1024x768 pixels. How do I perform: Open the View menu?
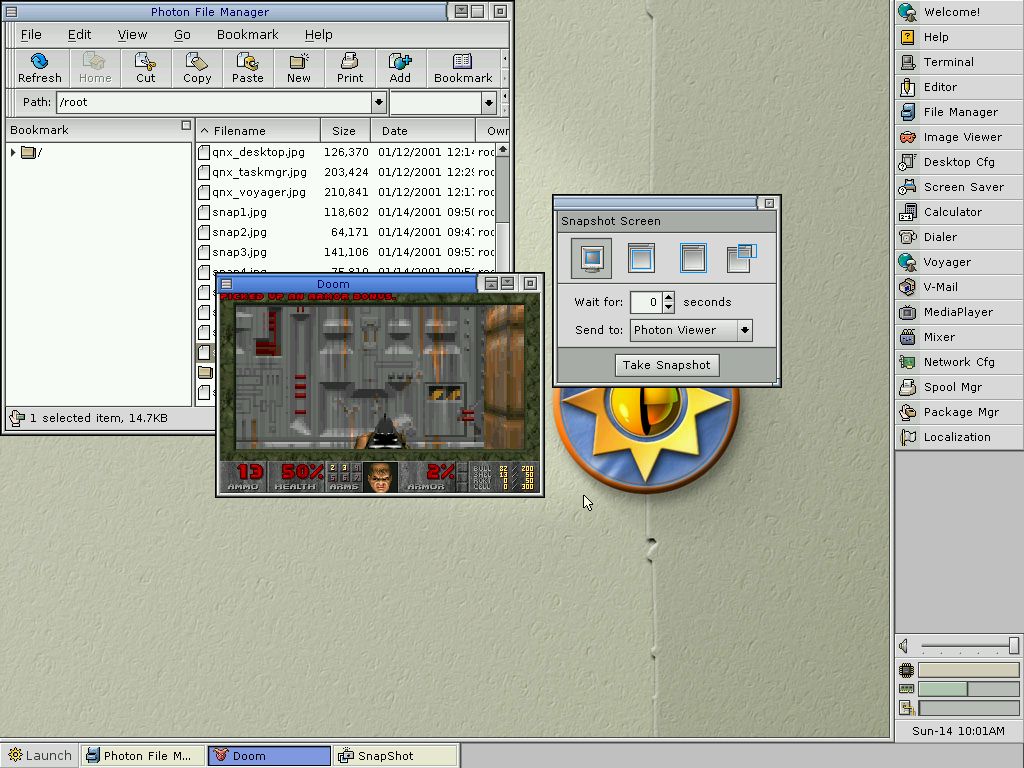[x=132, y=34]
